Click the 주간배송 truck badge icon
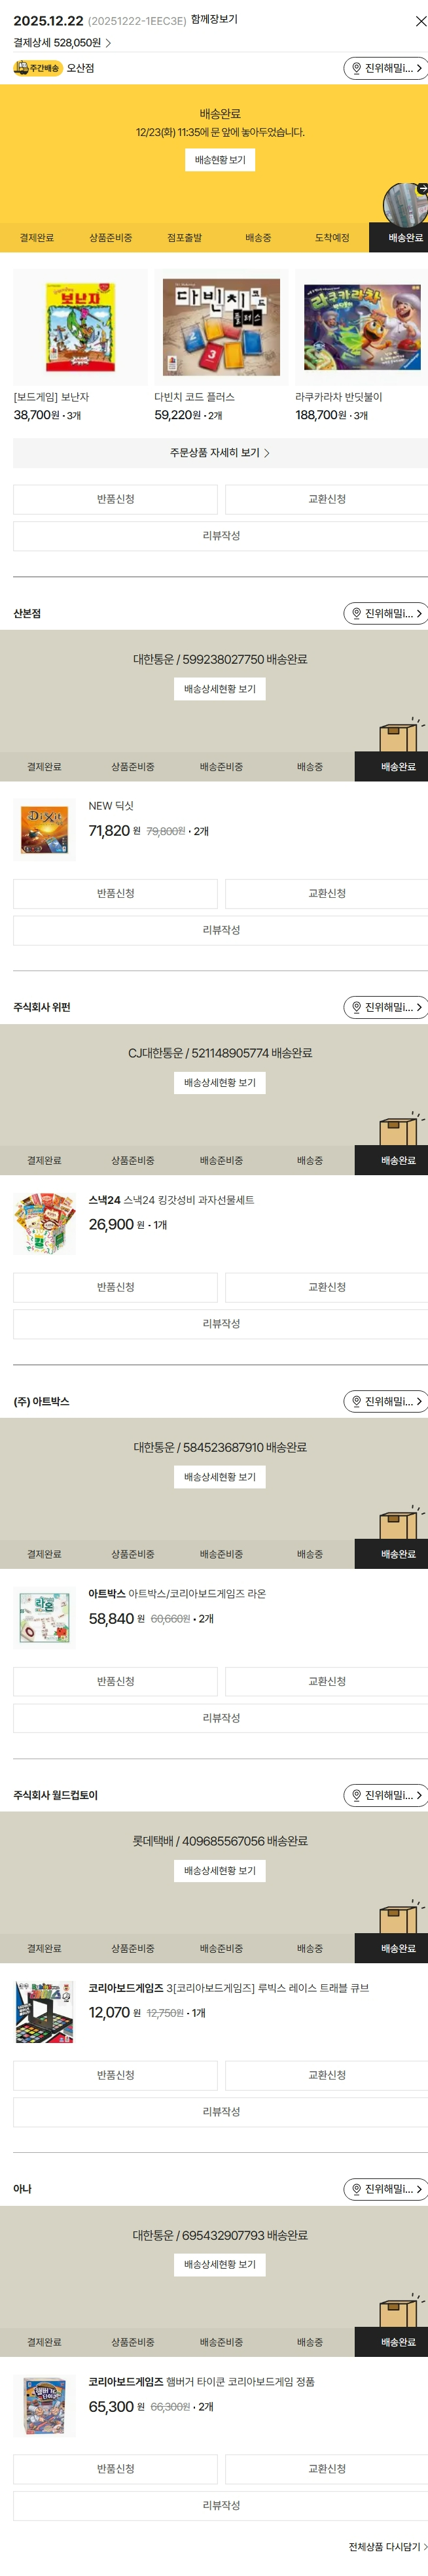428x2576 pixels. pyautogui.click(x=37, y=68)
